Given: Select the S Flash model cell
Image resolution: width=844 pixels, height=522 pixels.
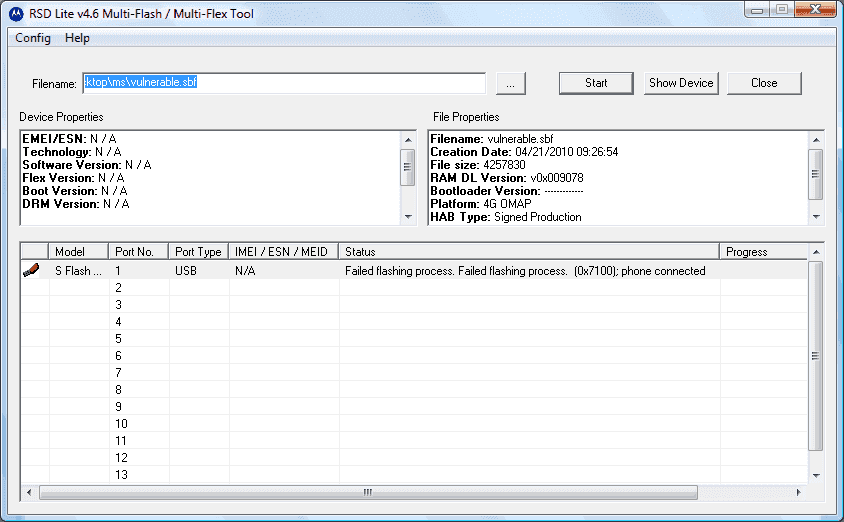Looking at the screenshot, I should (x=78, y=271).
